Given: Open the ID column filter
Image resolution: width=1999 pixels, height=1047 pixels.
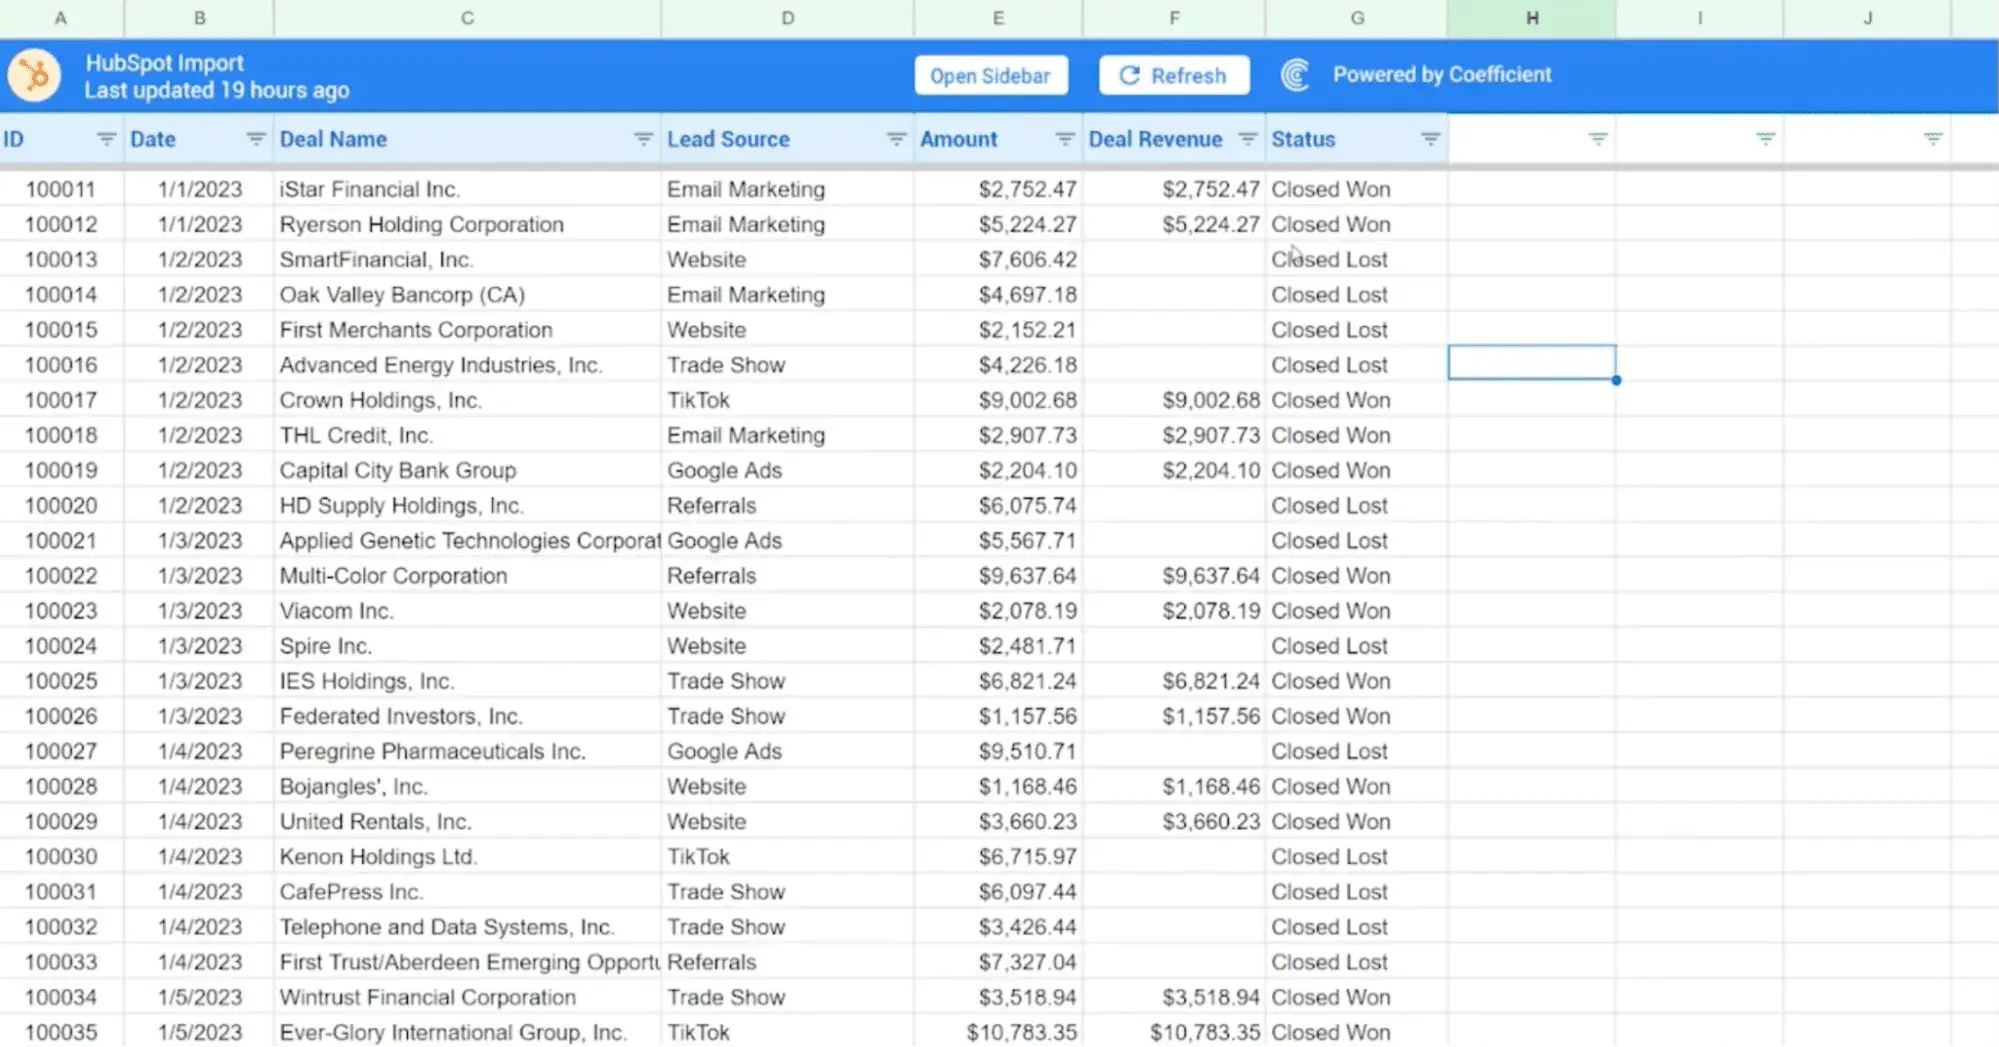Looking at the screenshot, I should click(106, 140).
